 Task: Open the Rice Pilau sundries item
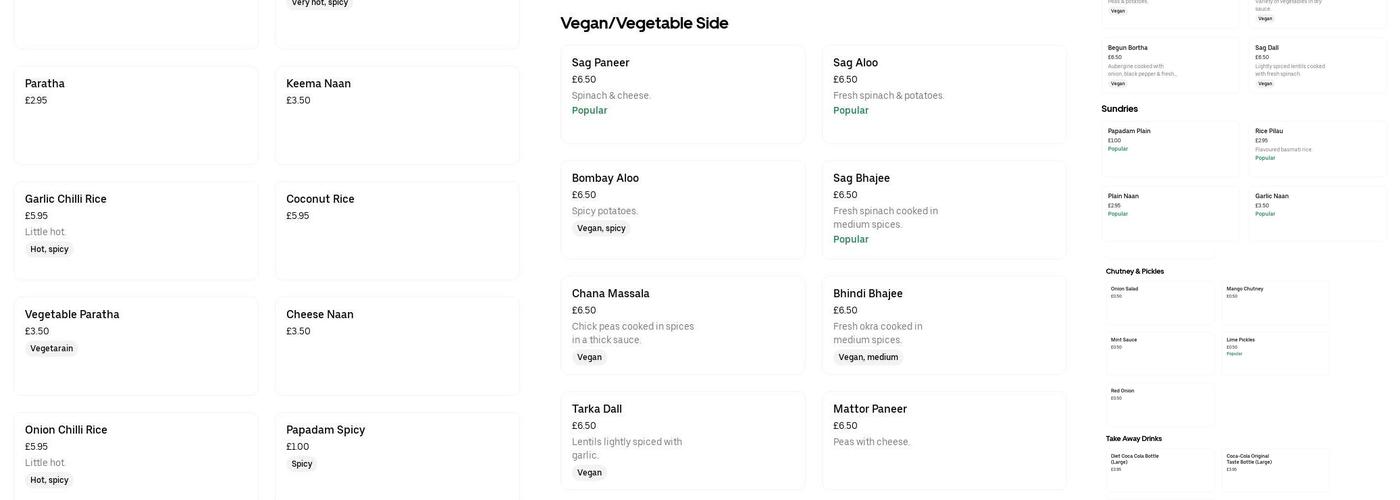(1317, 148)
